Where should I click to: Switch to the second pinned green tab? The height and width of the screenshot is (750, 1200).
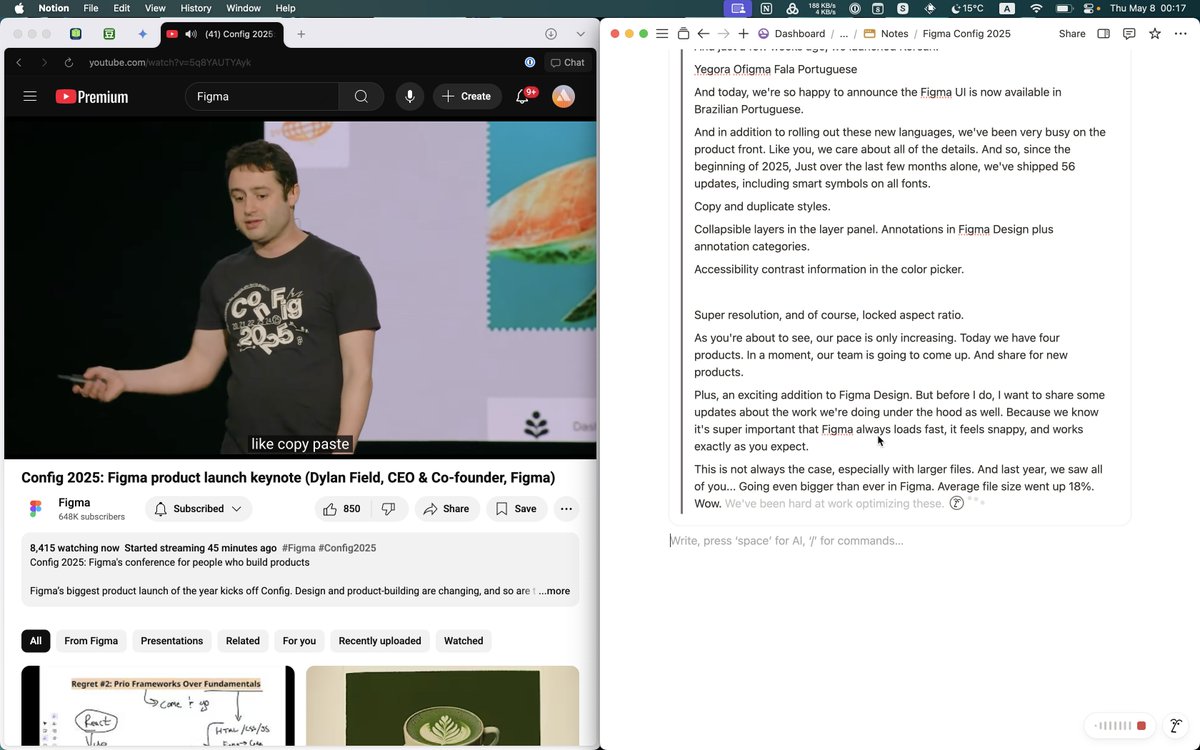[x=109, y=34]
